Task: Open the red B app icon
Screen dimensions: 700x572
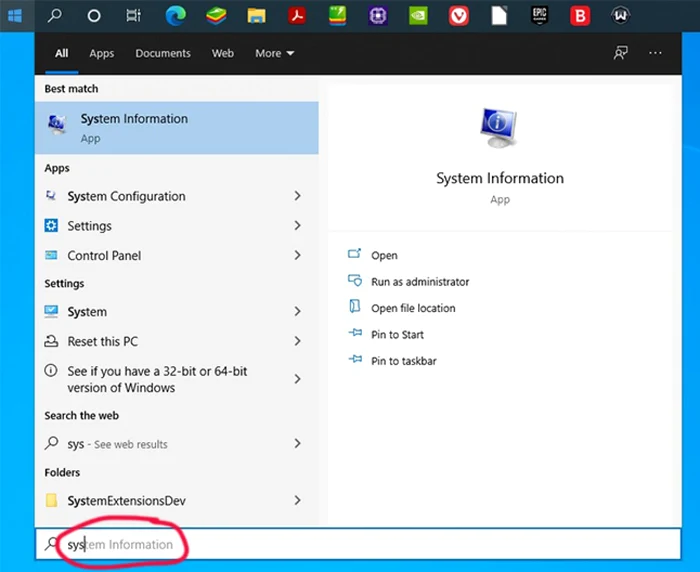Action: [580, 16]
